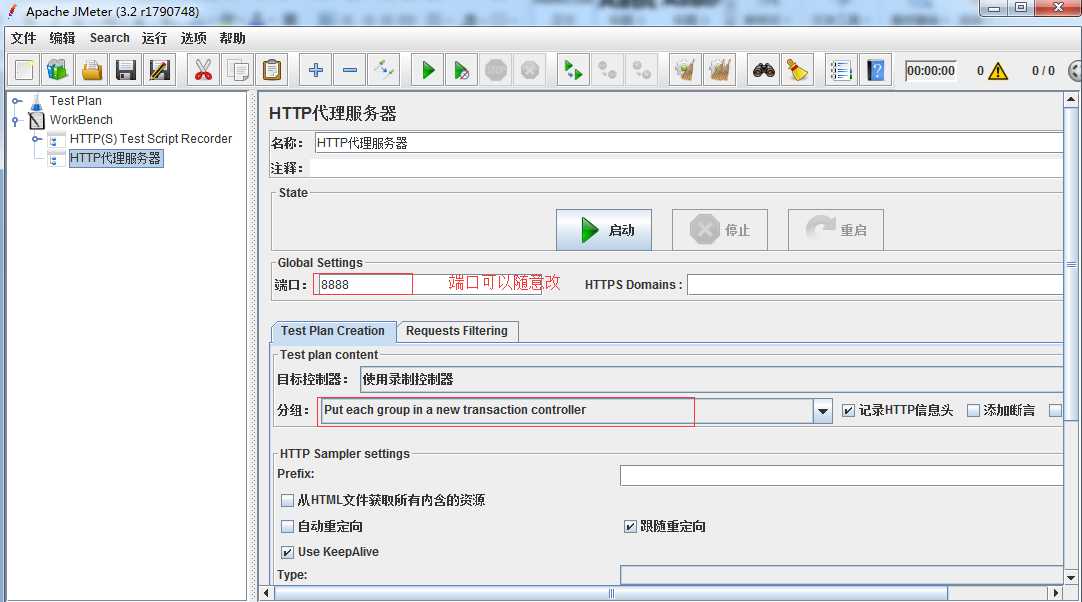Click the 名称 name input field
This screenshot has width=1082, height=602.
coord(689,143)
